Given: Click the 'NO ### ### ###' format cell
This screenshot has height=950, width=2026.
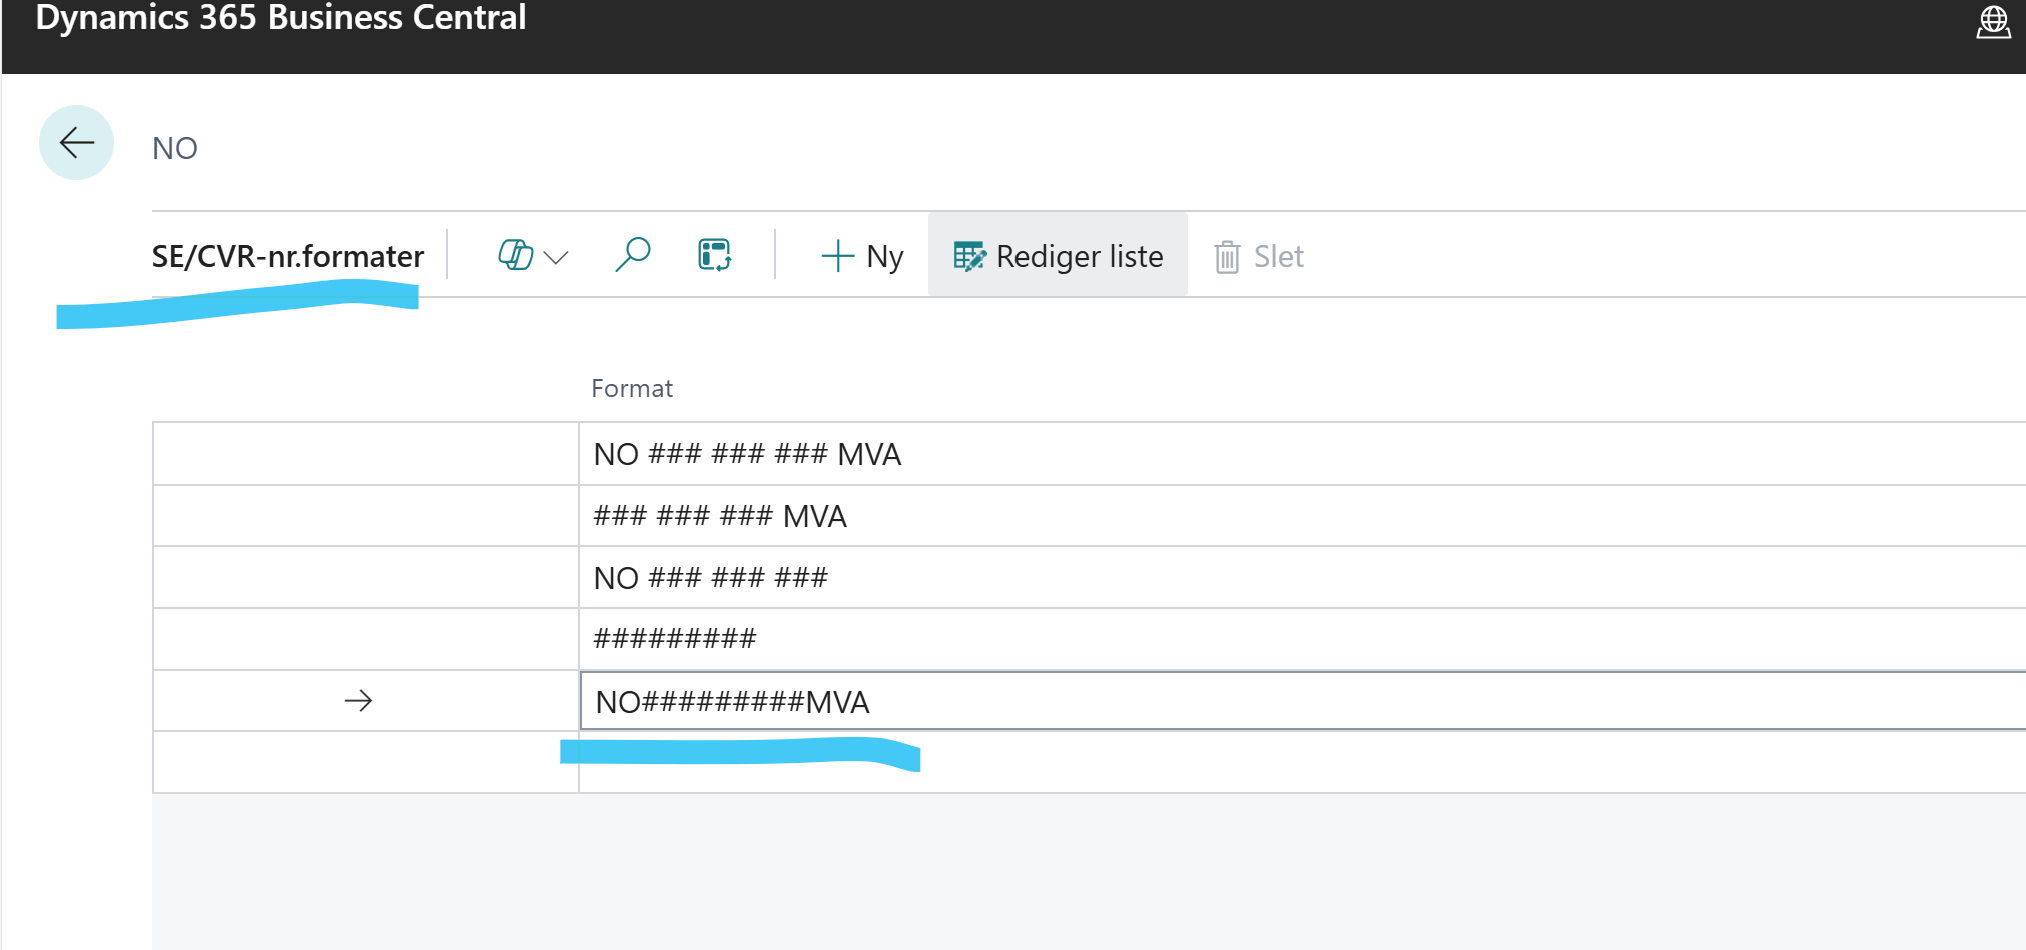Looking at the screenshot, I should [x=710, y=578].
